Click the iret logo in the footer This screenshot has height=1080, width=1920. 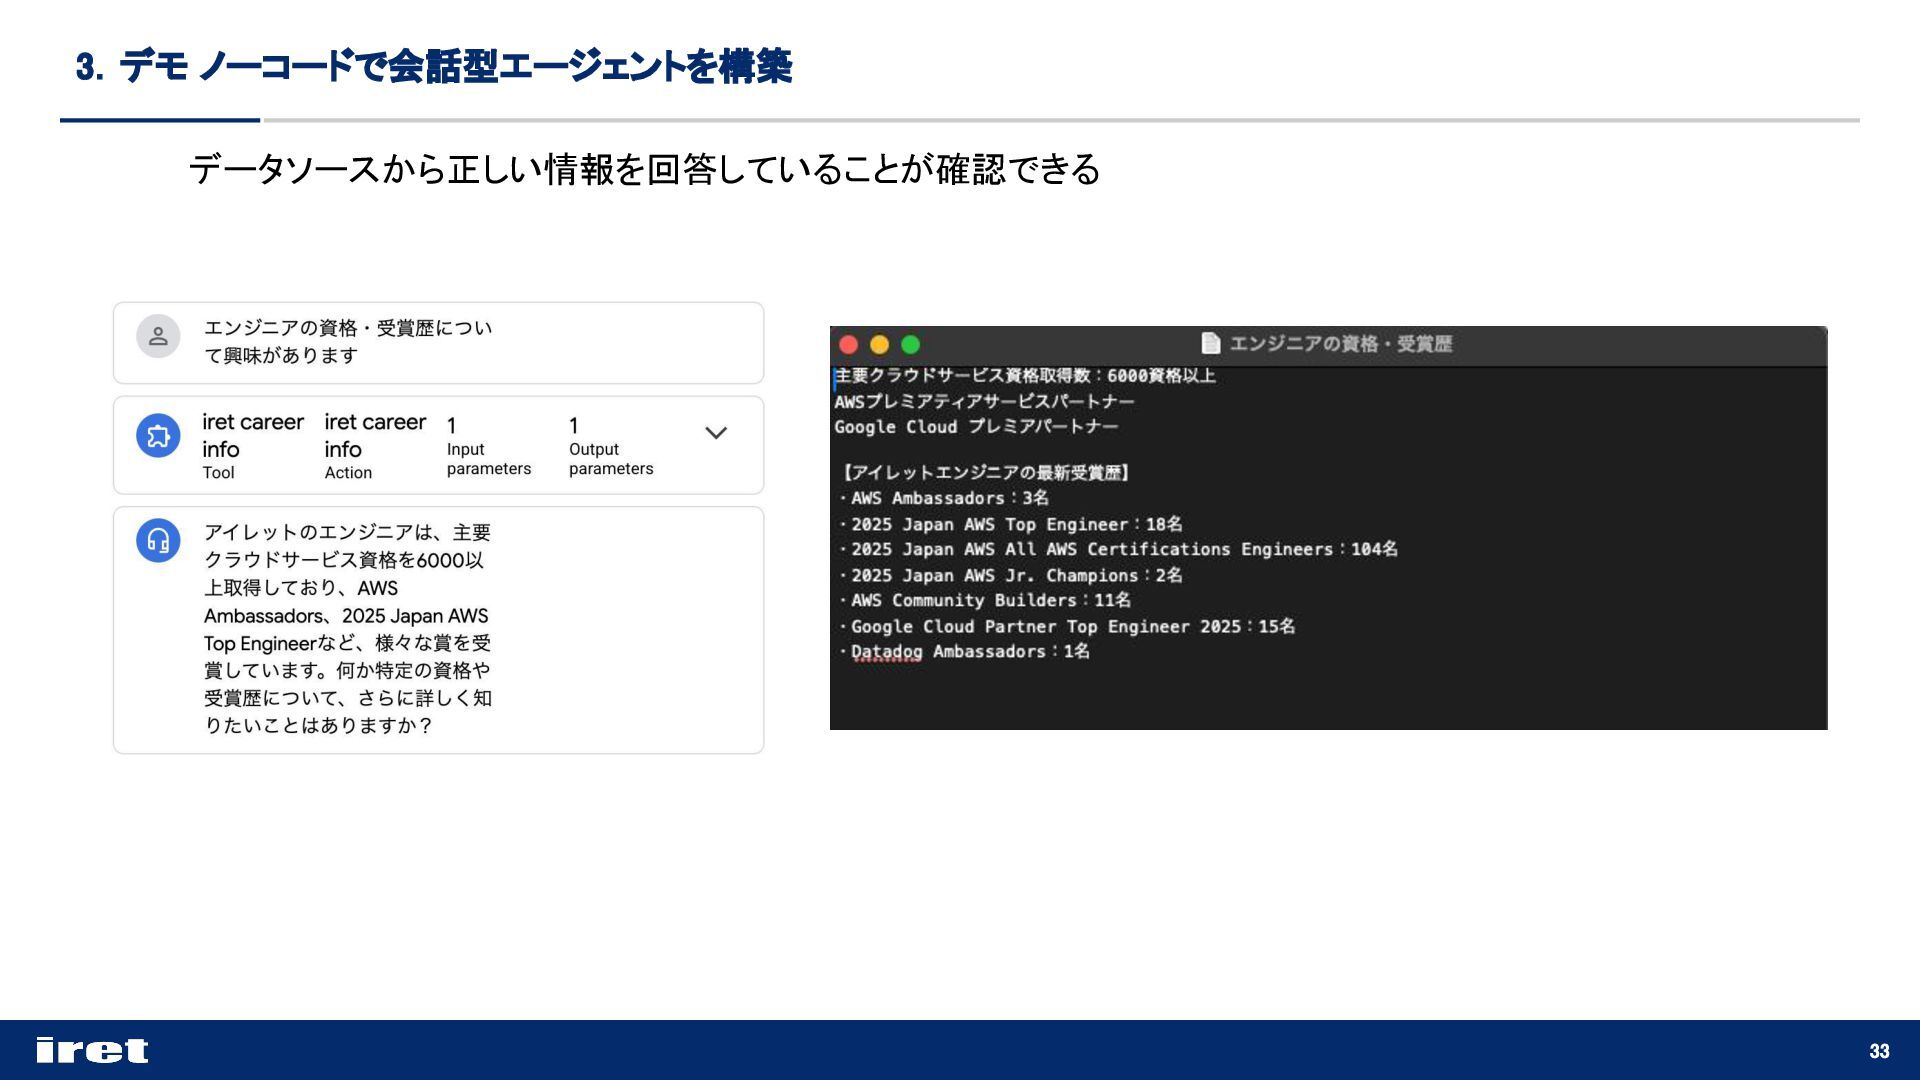(92, 1050)
